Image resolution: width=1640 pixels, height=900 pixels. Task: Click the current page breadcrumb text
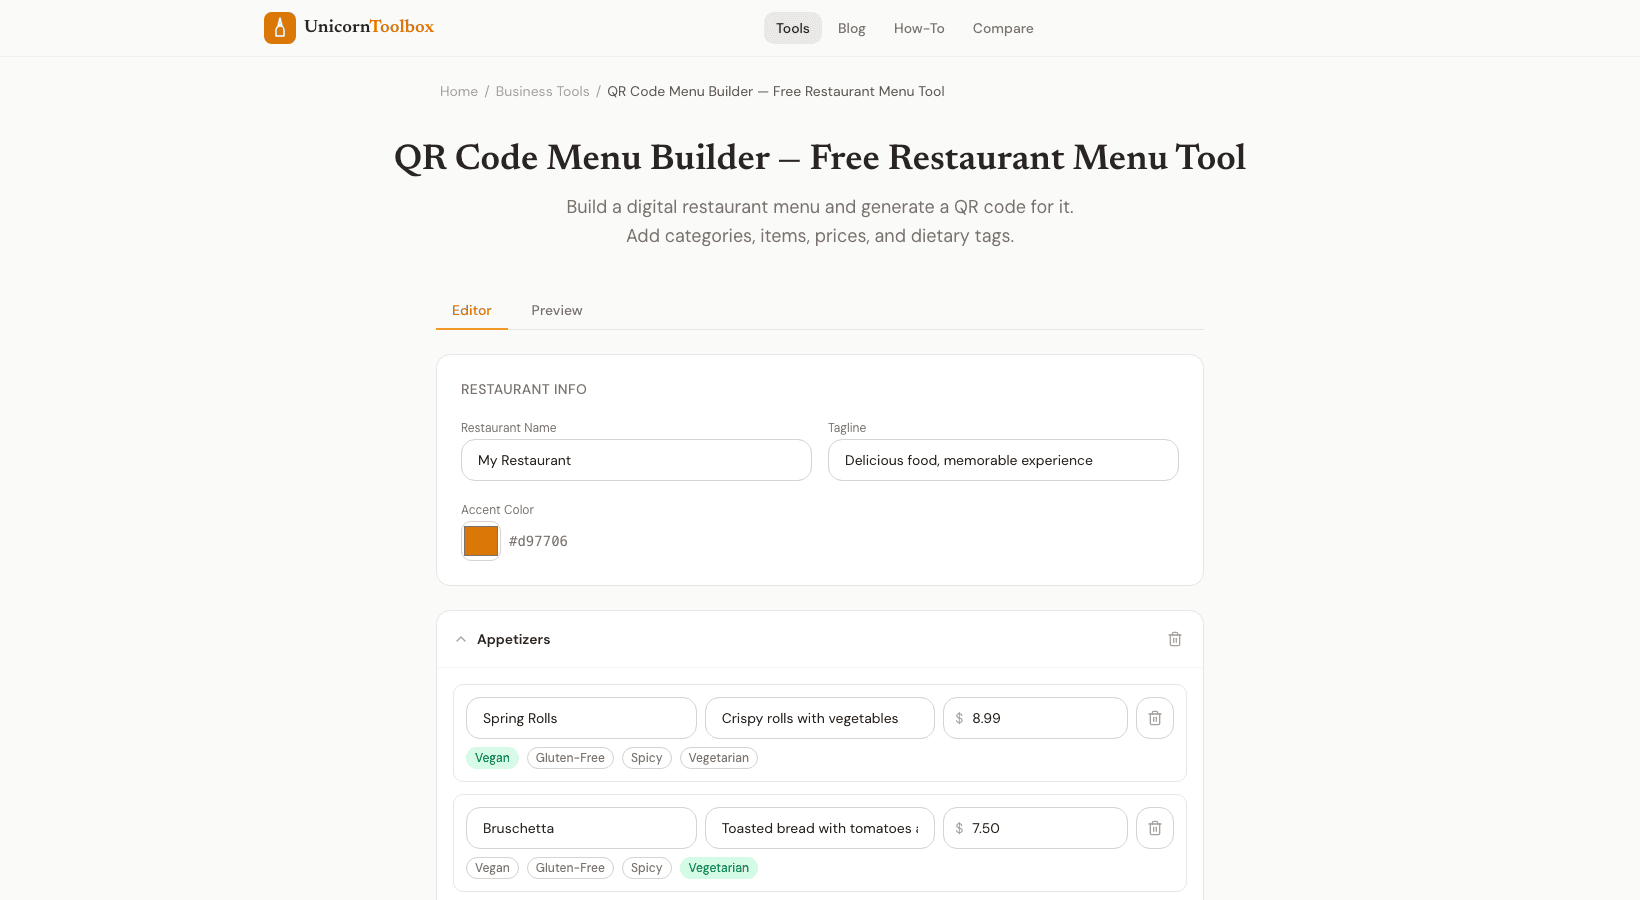[x=776, y=91]
